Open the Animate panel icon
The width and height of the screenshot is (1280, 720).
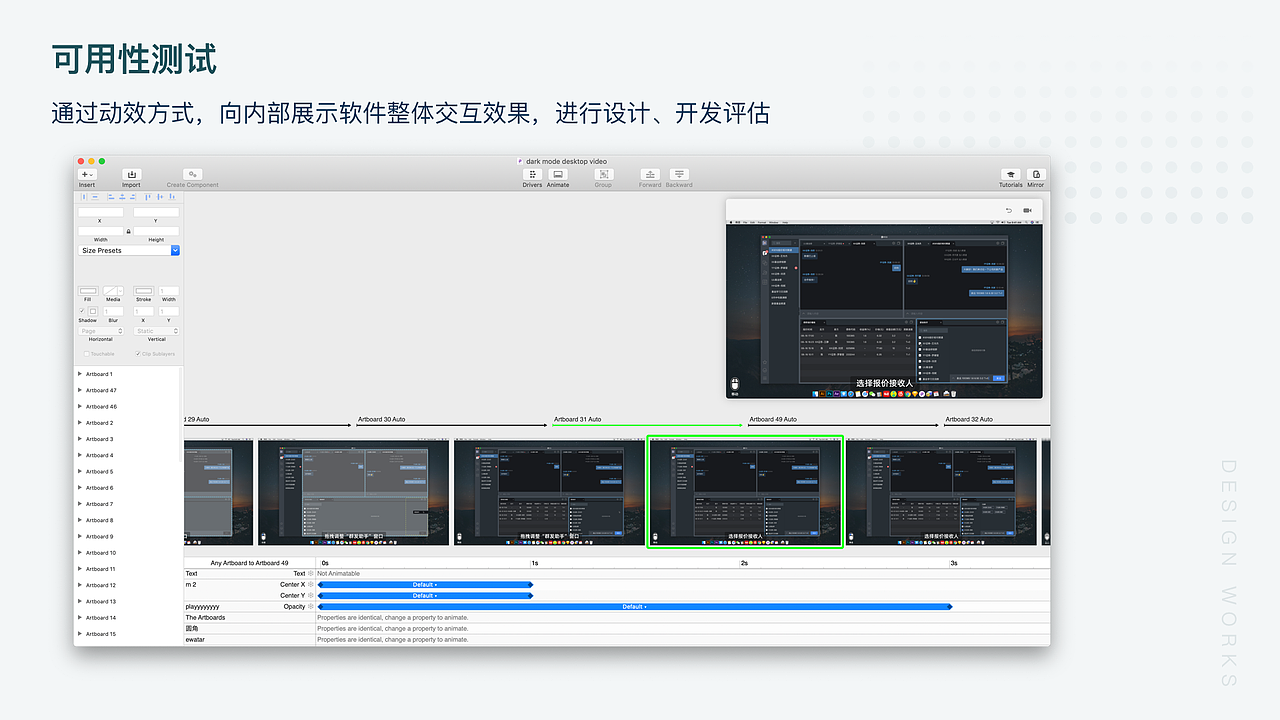[557, 174]
